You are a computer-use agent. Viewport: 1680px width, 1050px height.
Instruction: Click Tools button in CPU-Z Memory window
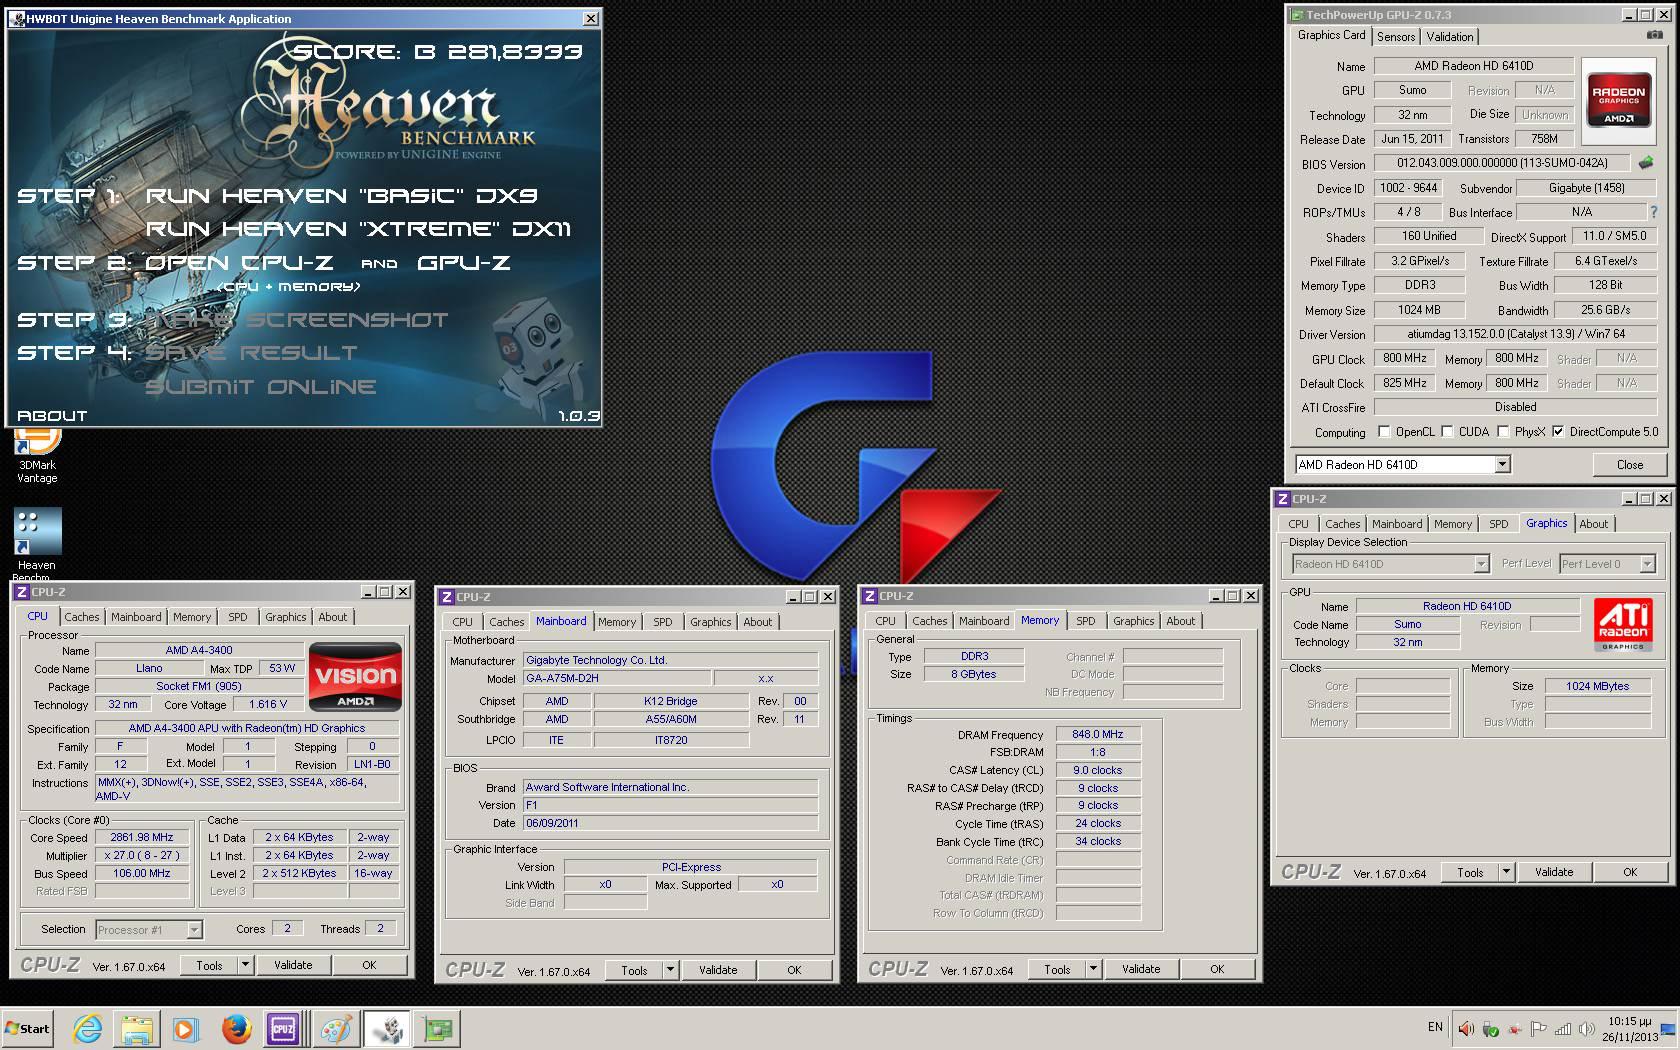[x=1057, y=969]
